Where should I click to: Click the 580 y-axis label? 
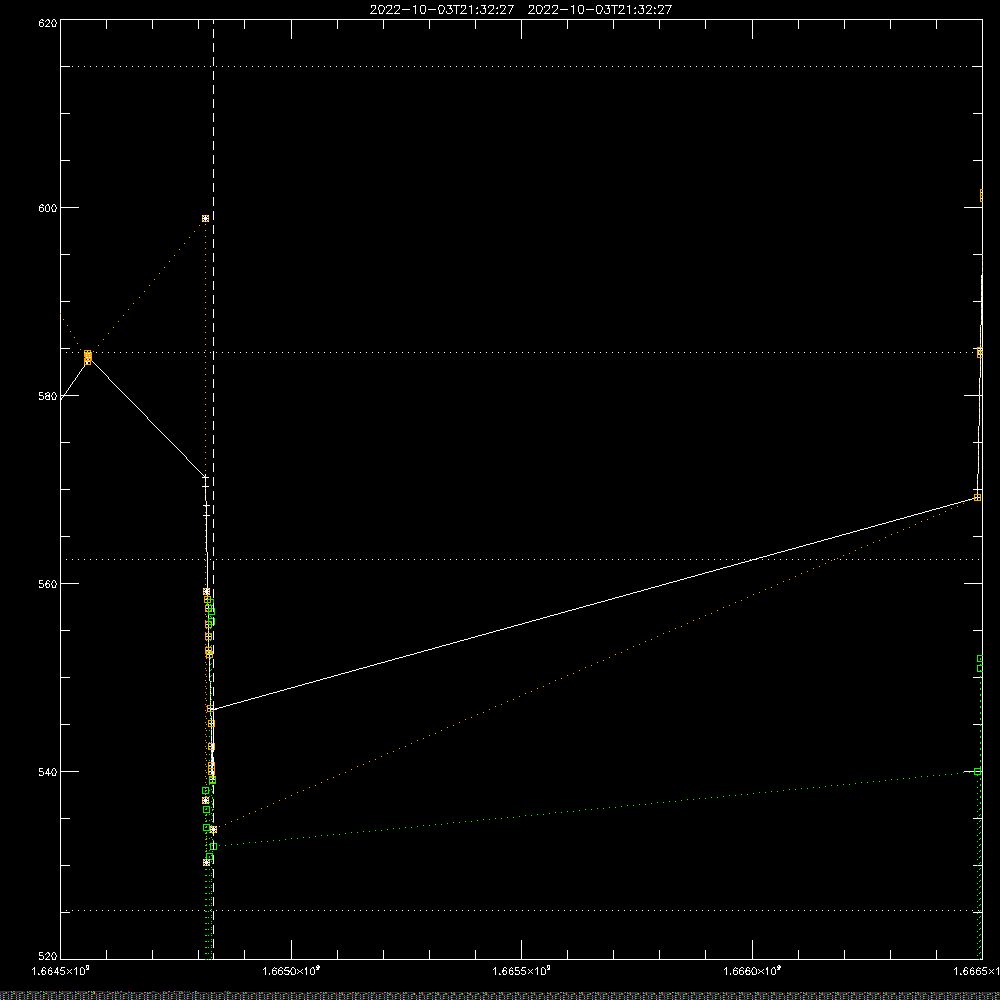(x=48, y=396)
